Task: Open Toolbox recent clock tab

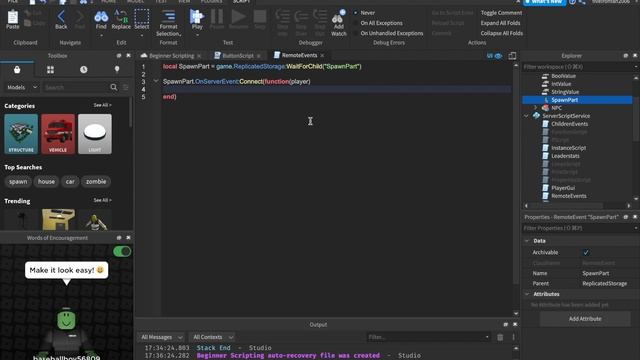Action: [x=84, y=70]
